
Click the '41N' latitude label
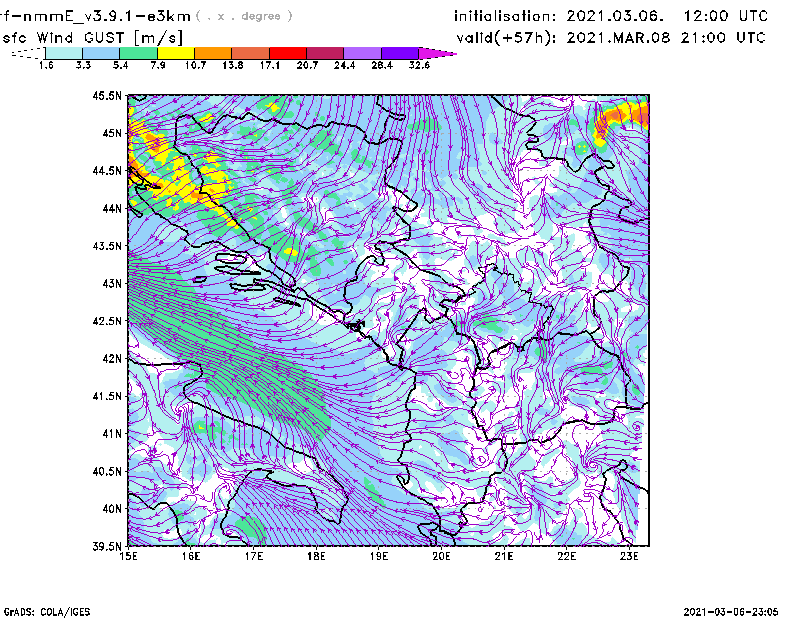click(x=112, y=434)
